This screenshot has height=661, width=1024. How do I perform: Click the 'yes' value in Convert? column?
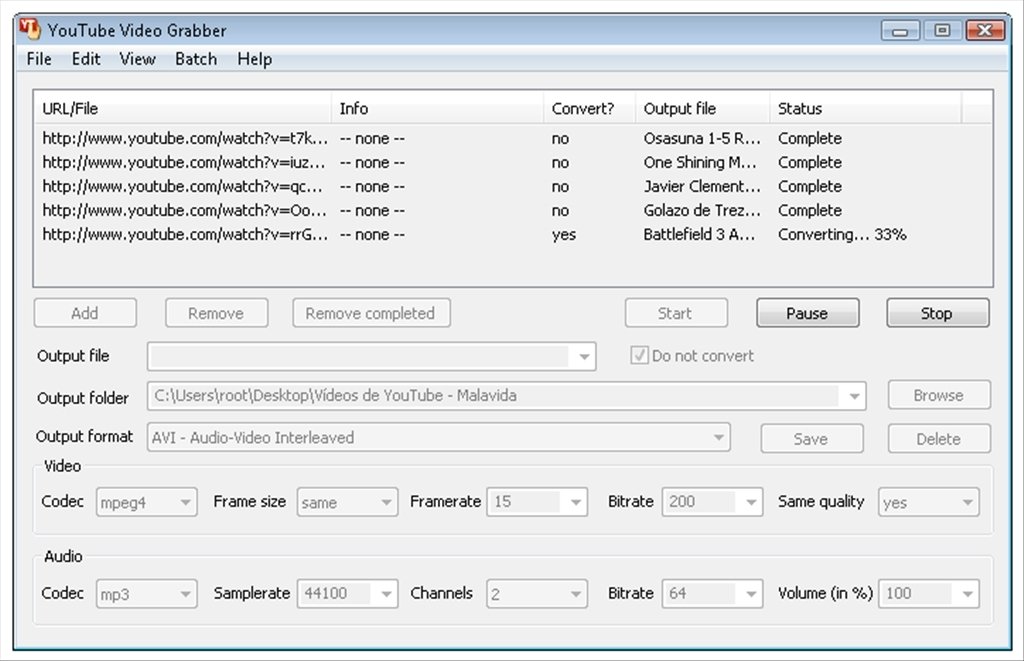click(x=564, y=235)
